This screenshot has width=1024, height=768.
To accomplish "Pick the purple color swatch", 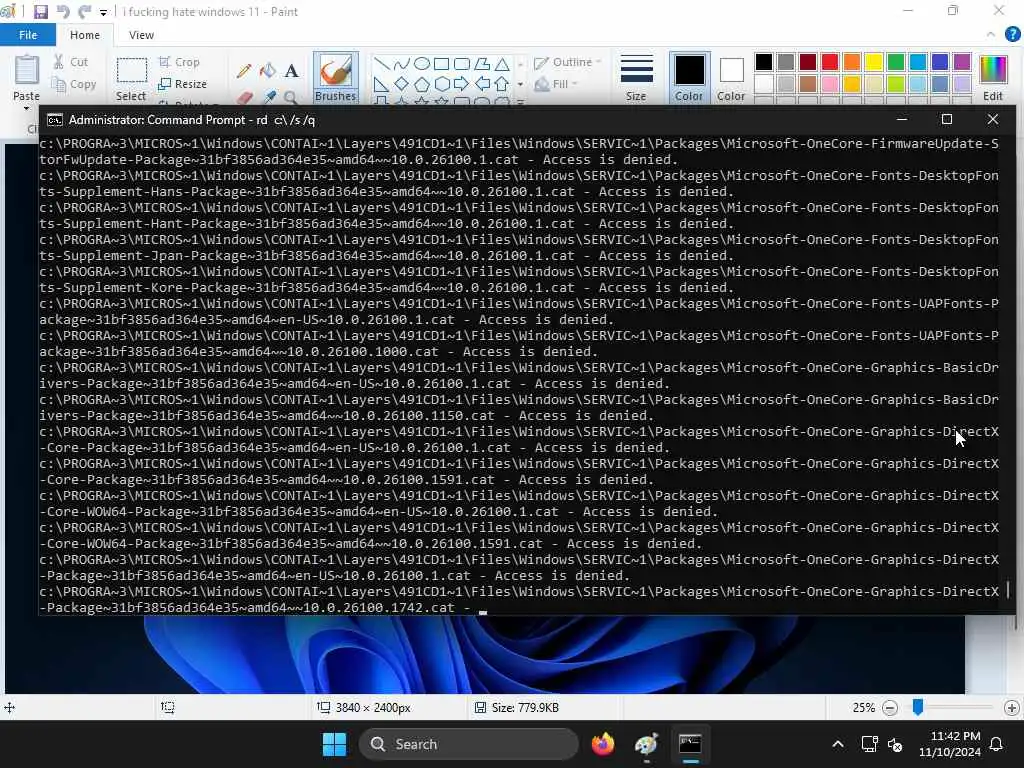I will point(962,62).
